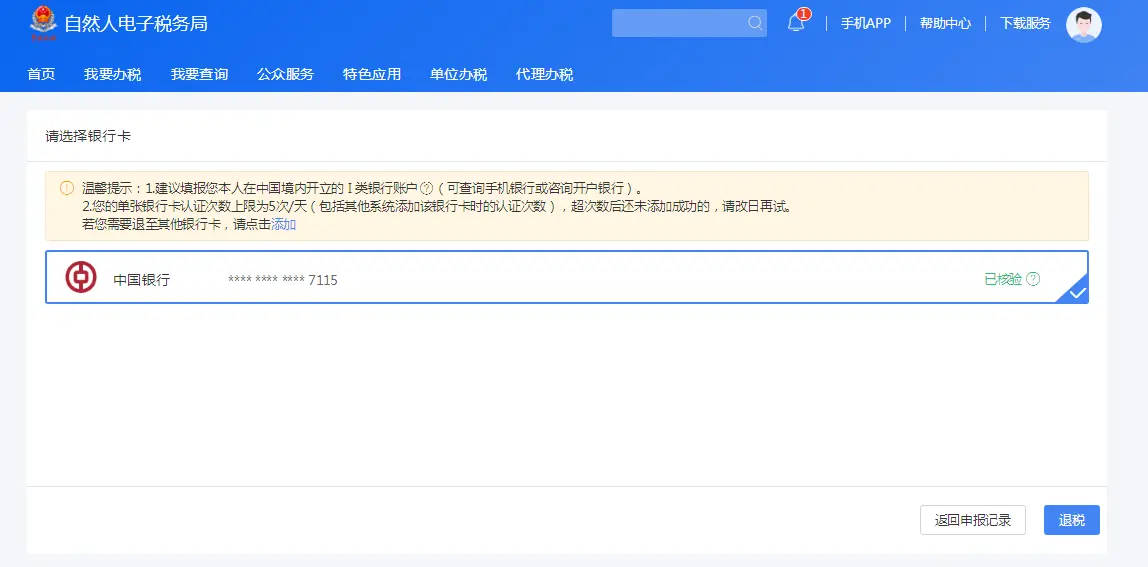Viewport: 1148px width, 567px height.
Task: Click the question icon next to 已核验
Action: [1032, 279]
